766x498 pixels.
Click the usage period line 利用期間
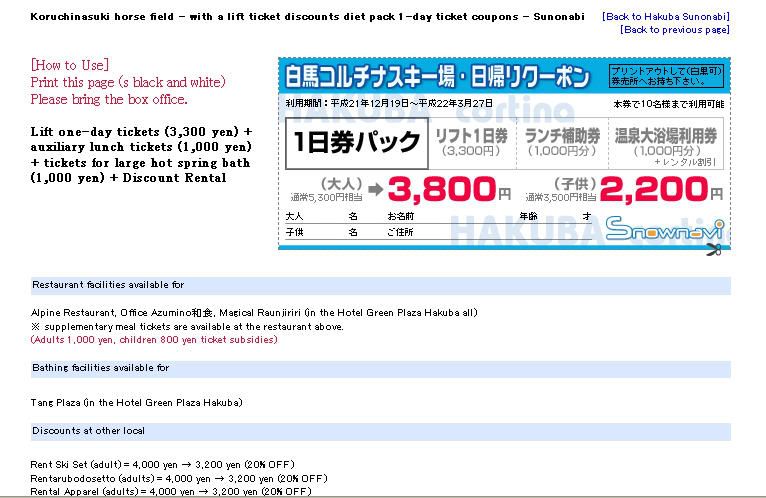point(389,104)
